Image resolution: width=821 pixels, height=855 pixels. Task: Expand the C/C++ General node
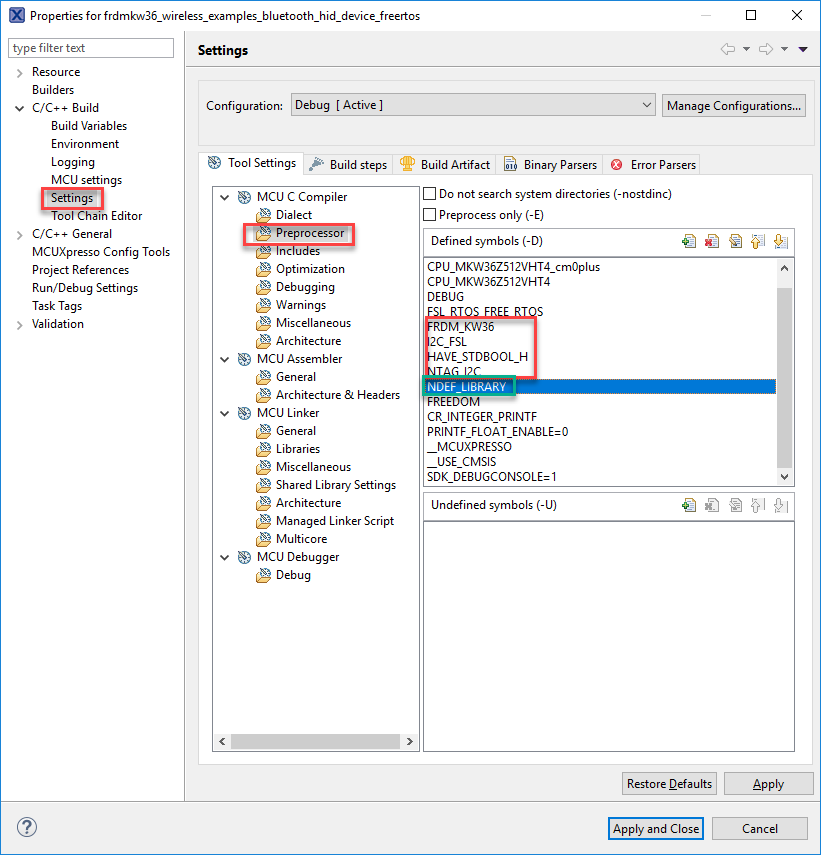click(20, 235)
